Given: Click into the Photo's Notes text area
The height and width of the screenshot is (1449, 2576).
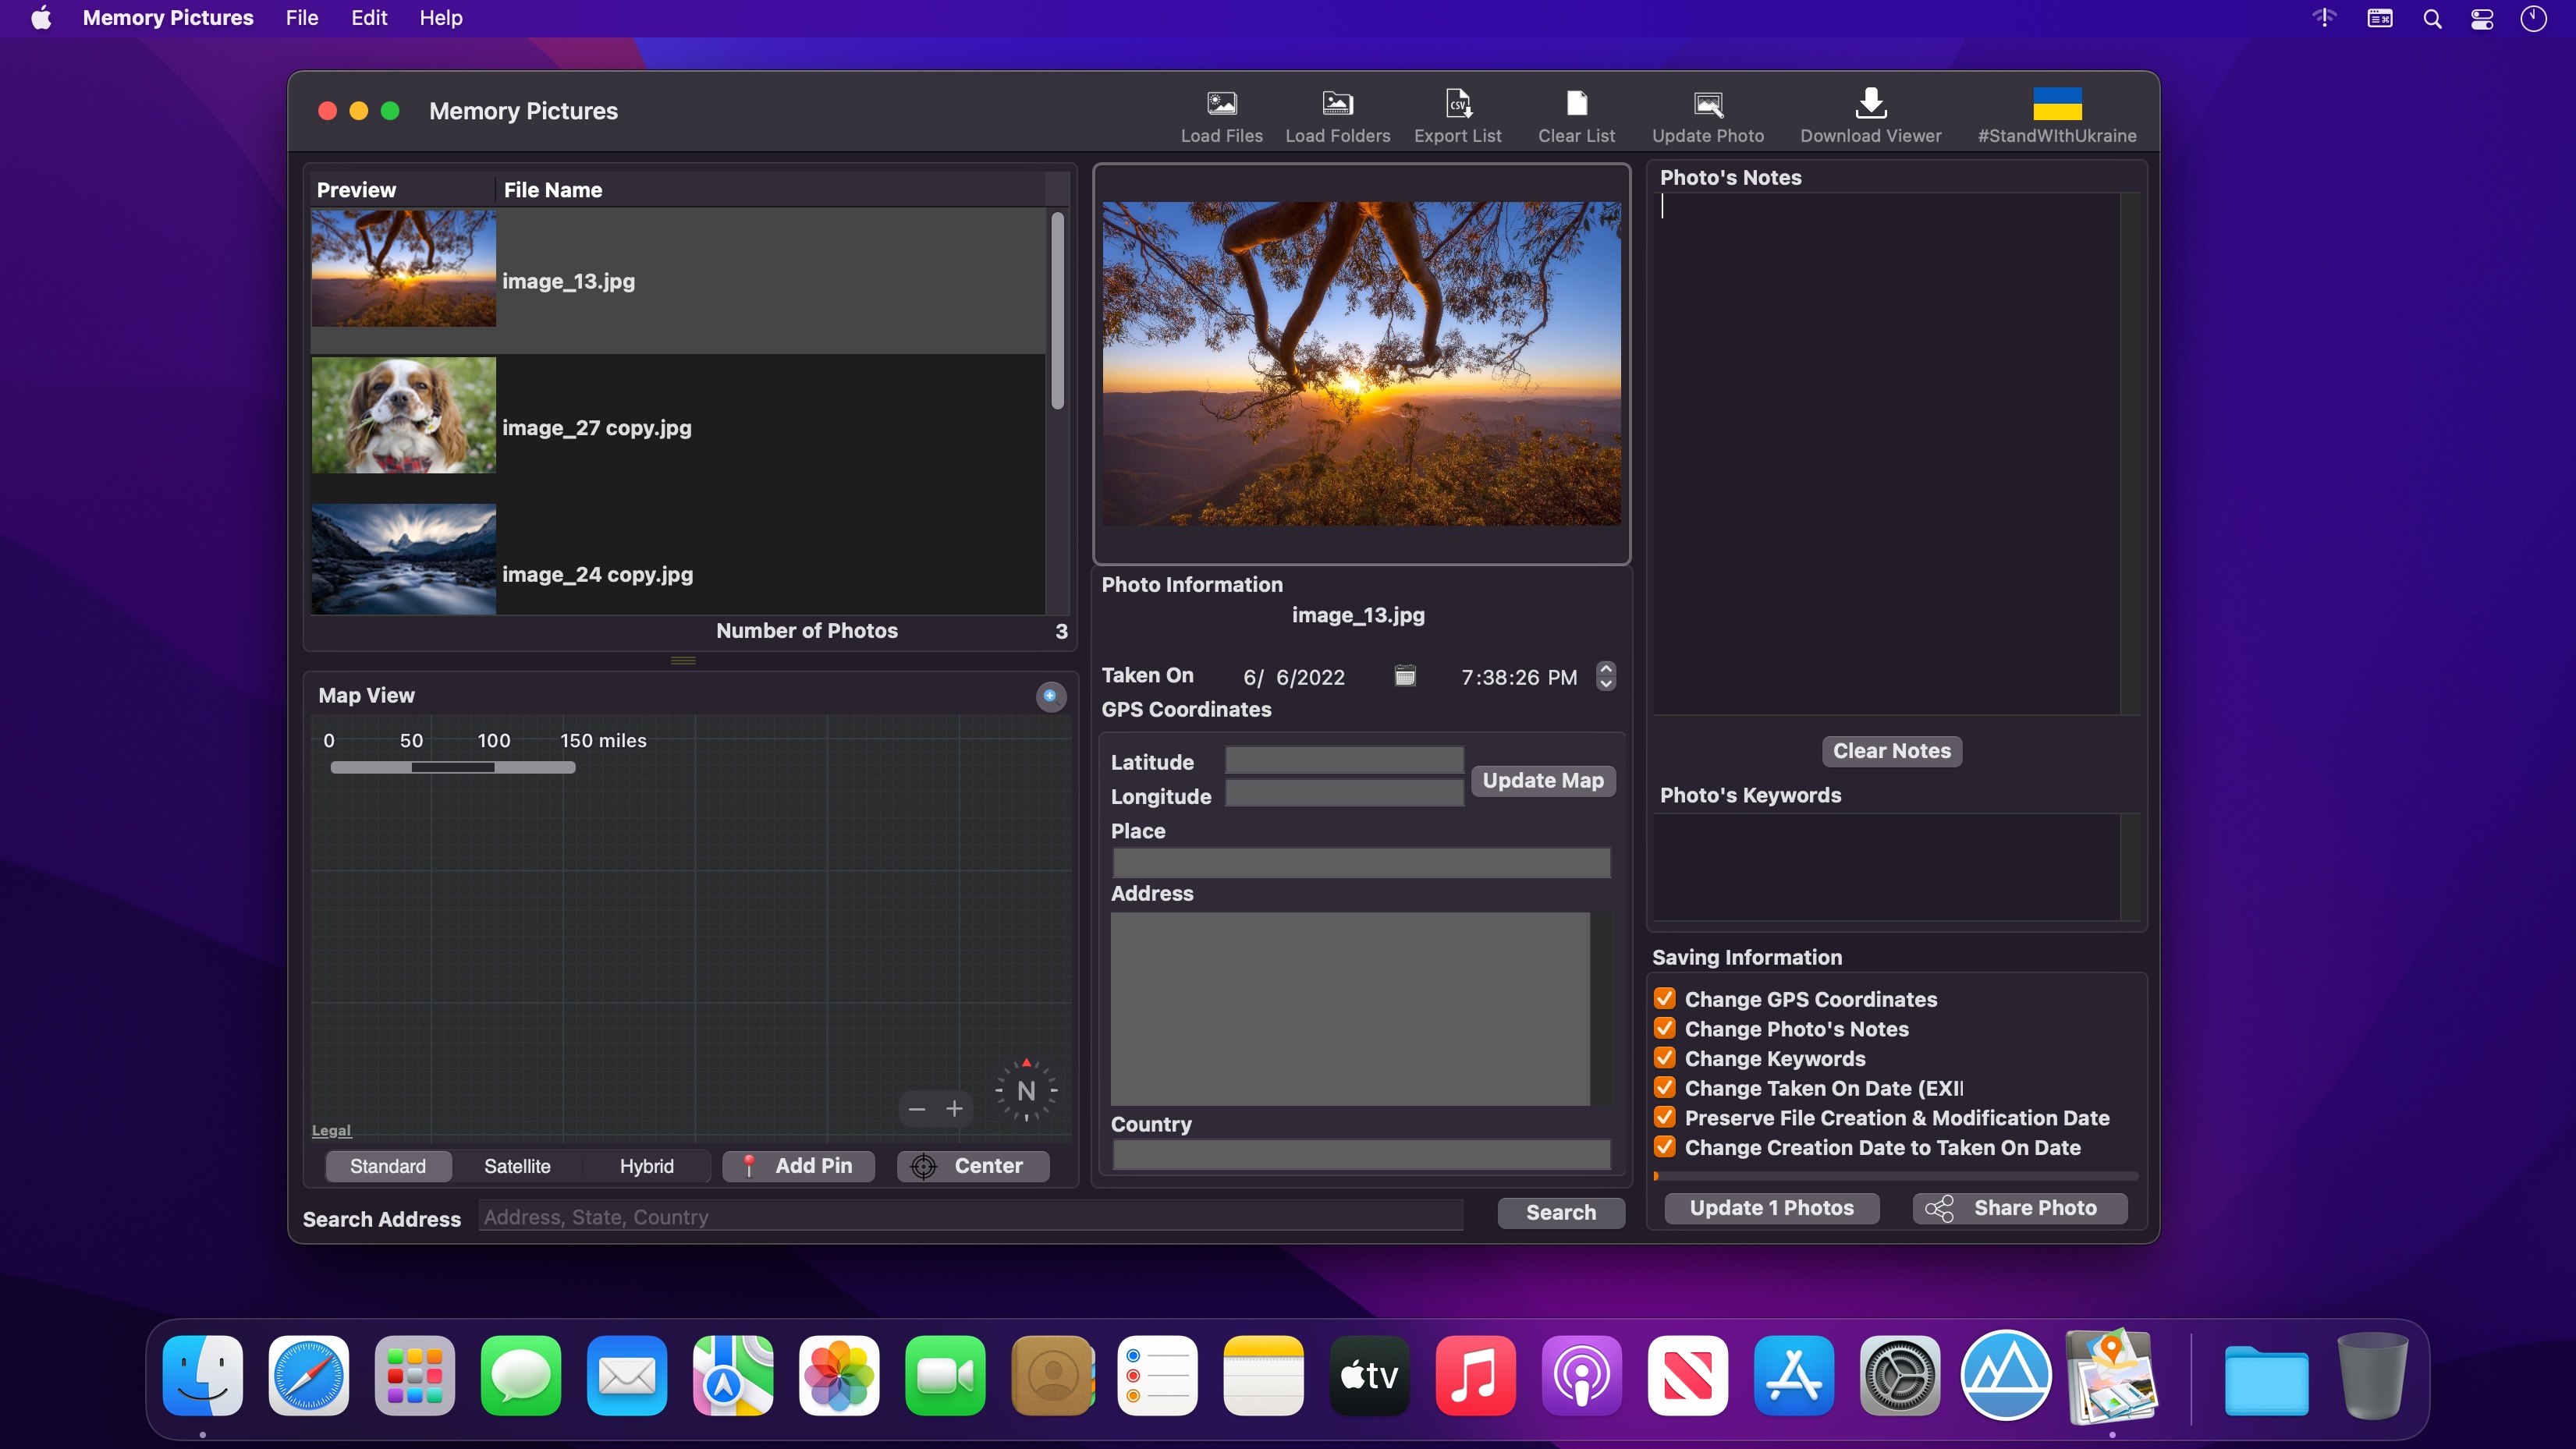Looking at the screenshot, I should (1886, 453).
